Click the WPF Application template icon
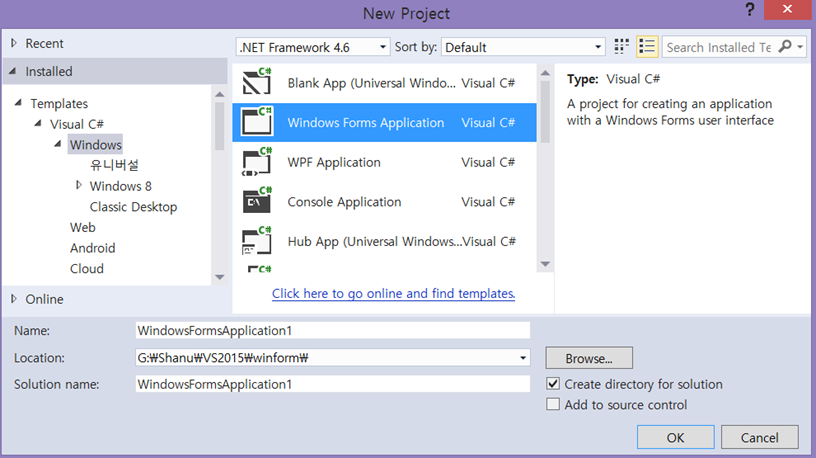 click(x=258, y=162)
